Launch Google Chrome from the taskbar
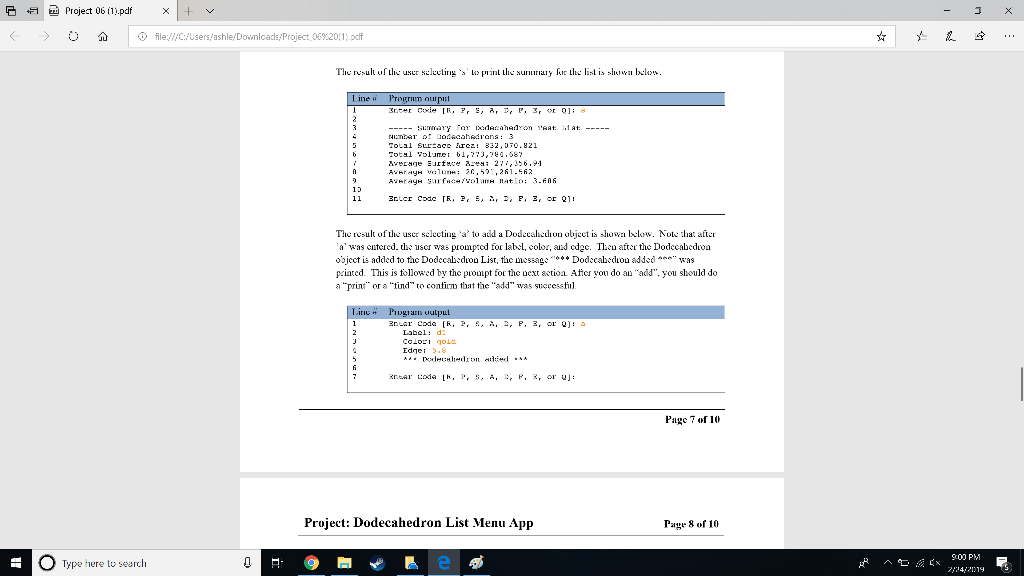The height and width of the screenshot is (576, 1024). point(310,562)
